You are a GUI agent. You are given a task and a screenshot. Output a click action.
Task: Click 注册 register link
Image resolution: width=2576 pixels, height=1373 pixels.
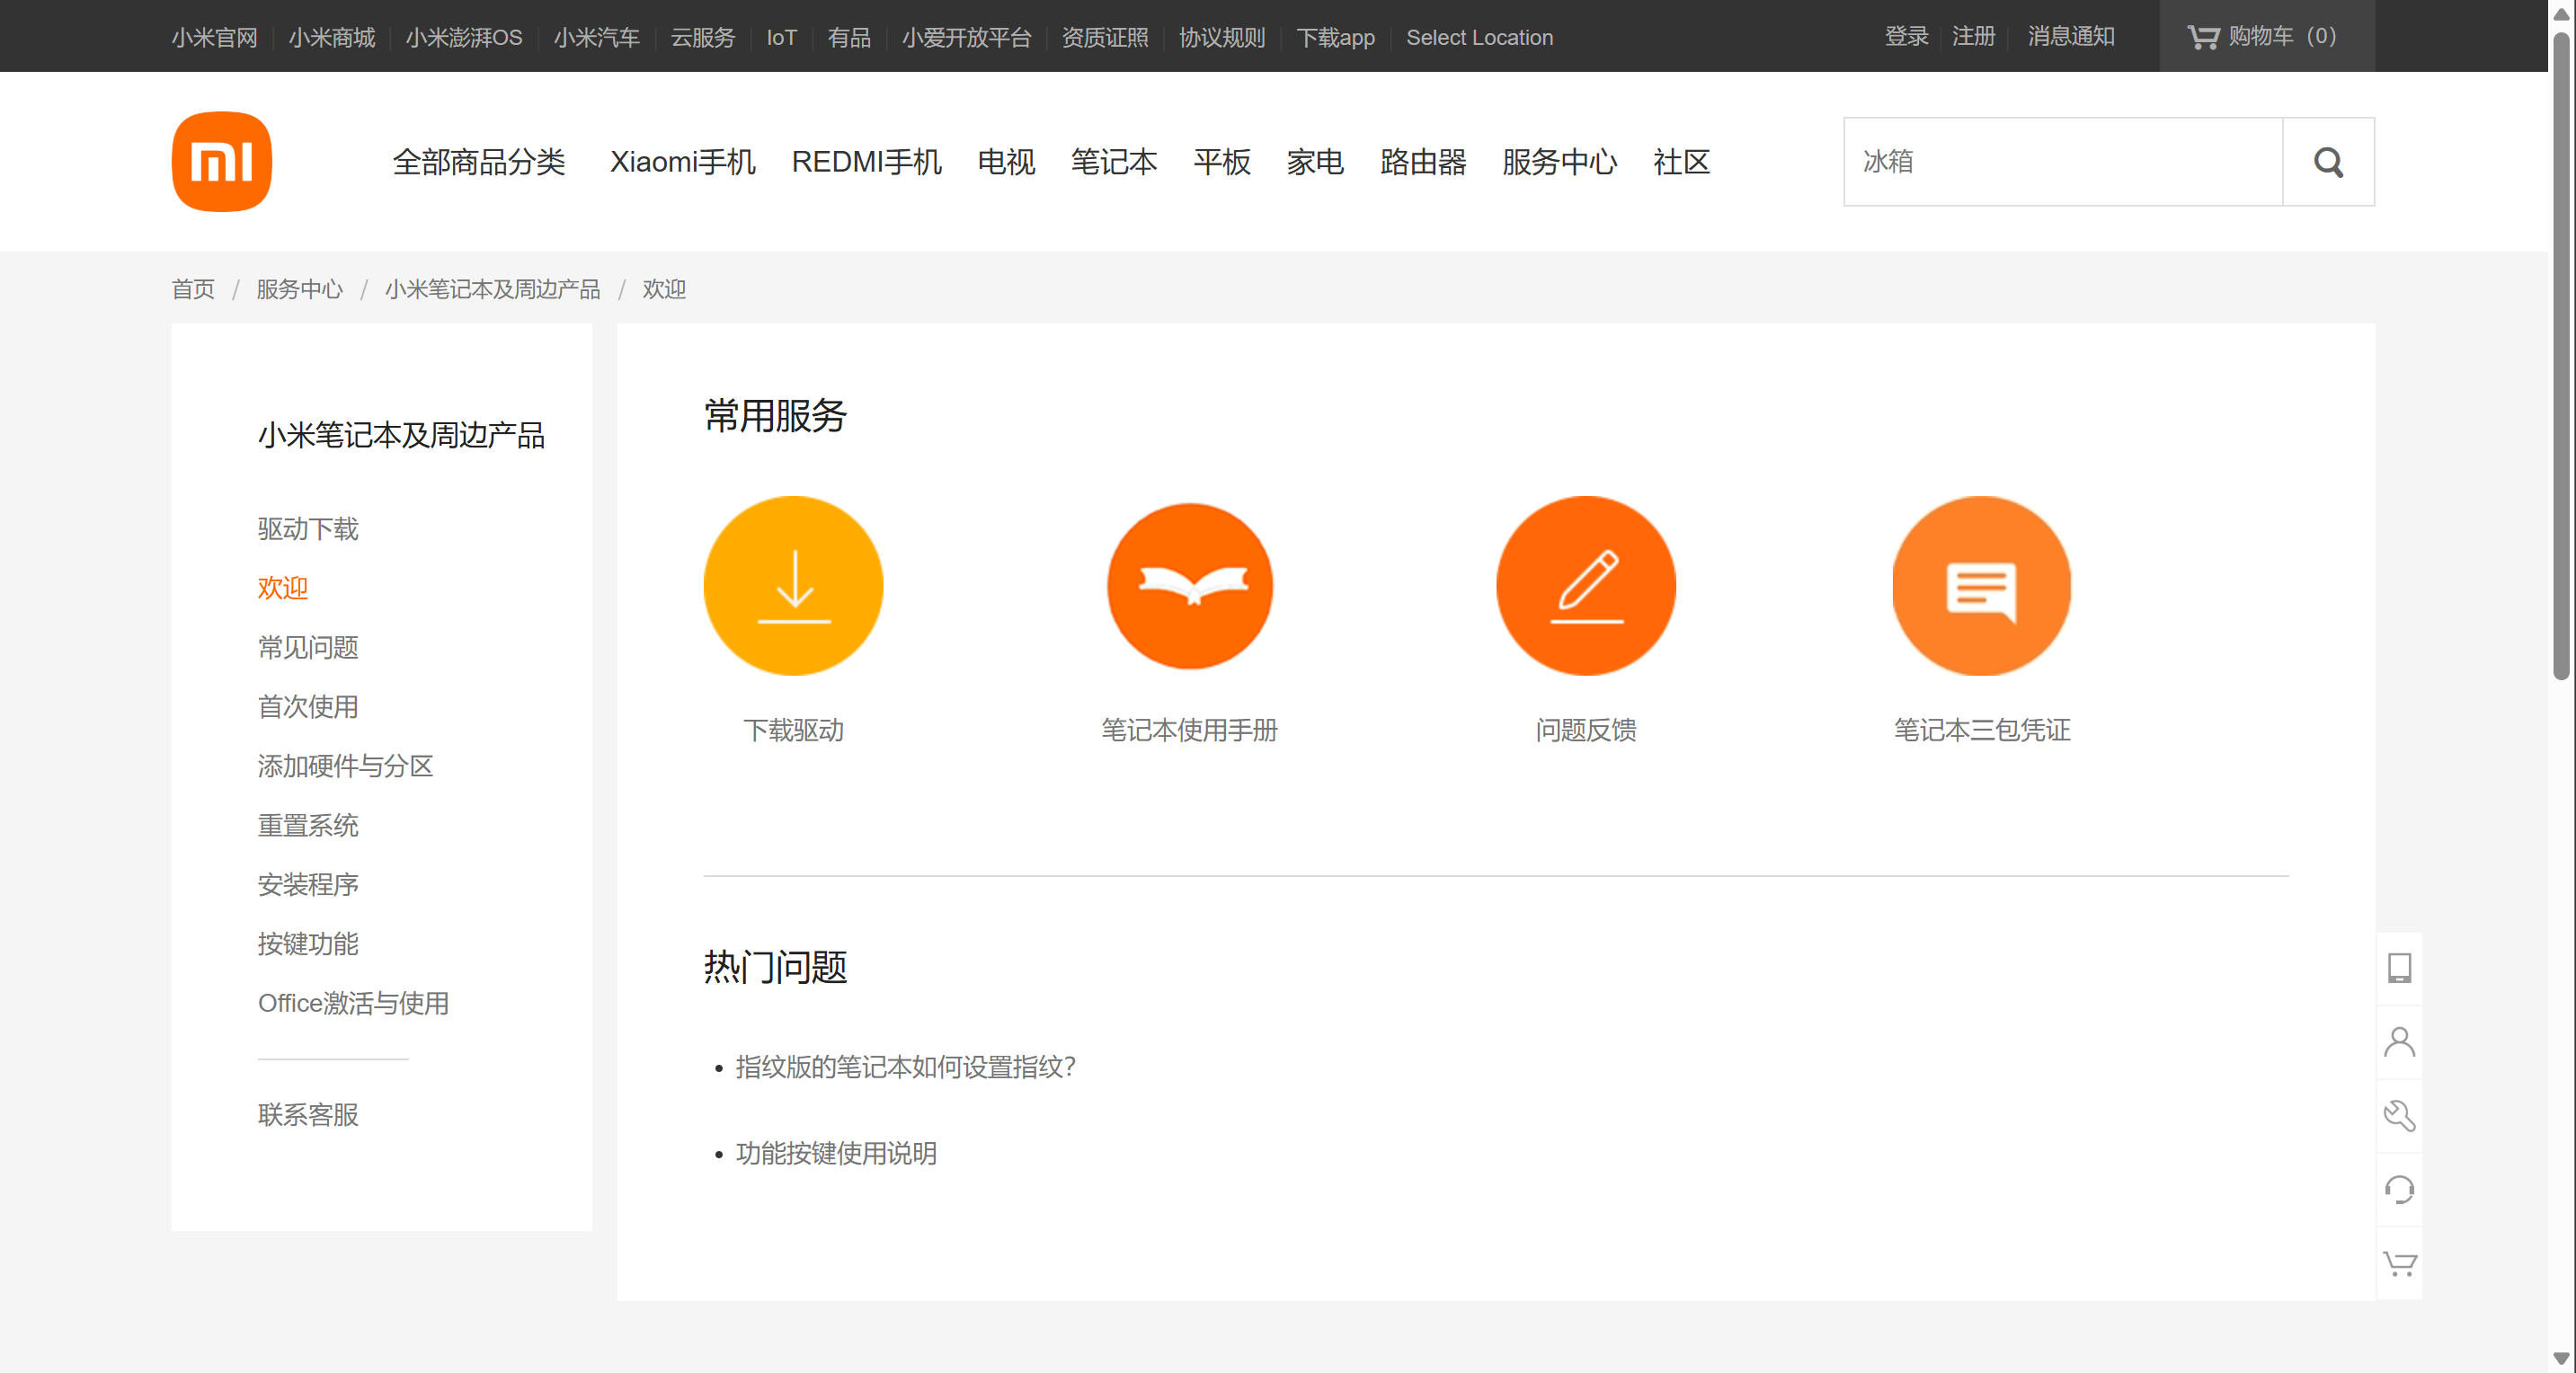tap(1973, 36)
